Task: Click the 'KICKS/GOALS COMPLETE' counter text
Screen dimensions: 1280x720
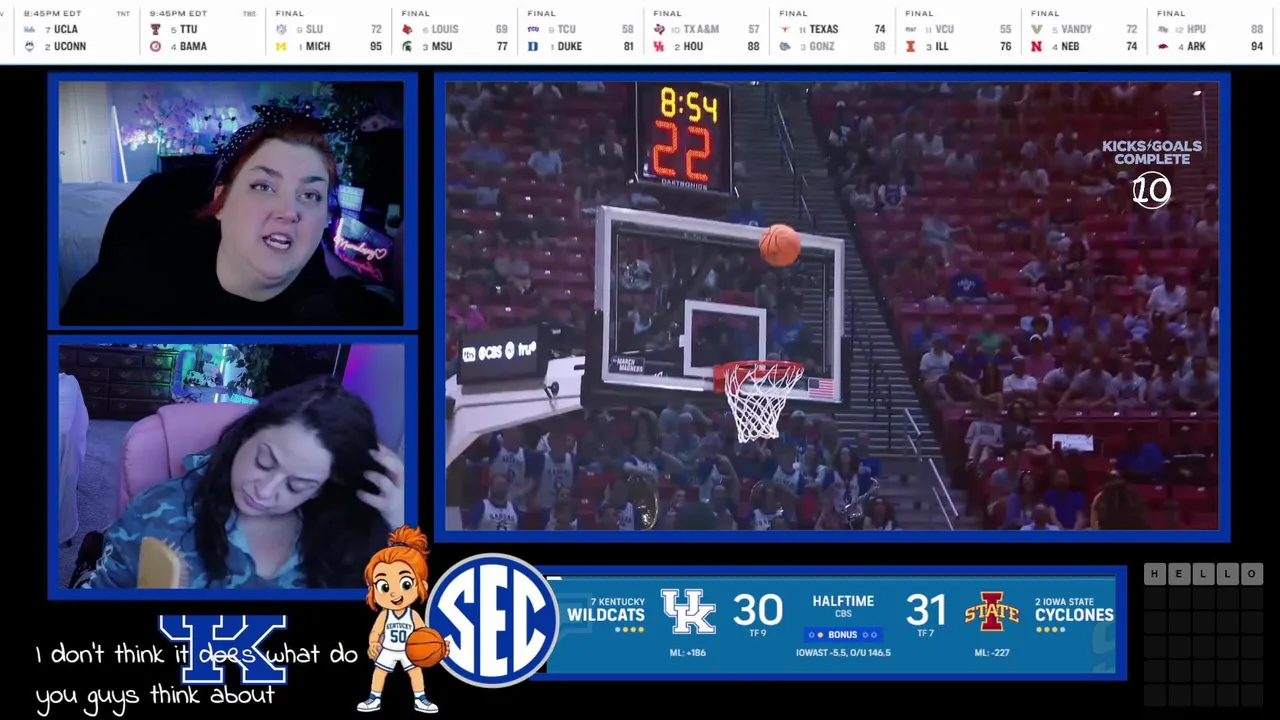Action: tap(1151, 153)
